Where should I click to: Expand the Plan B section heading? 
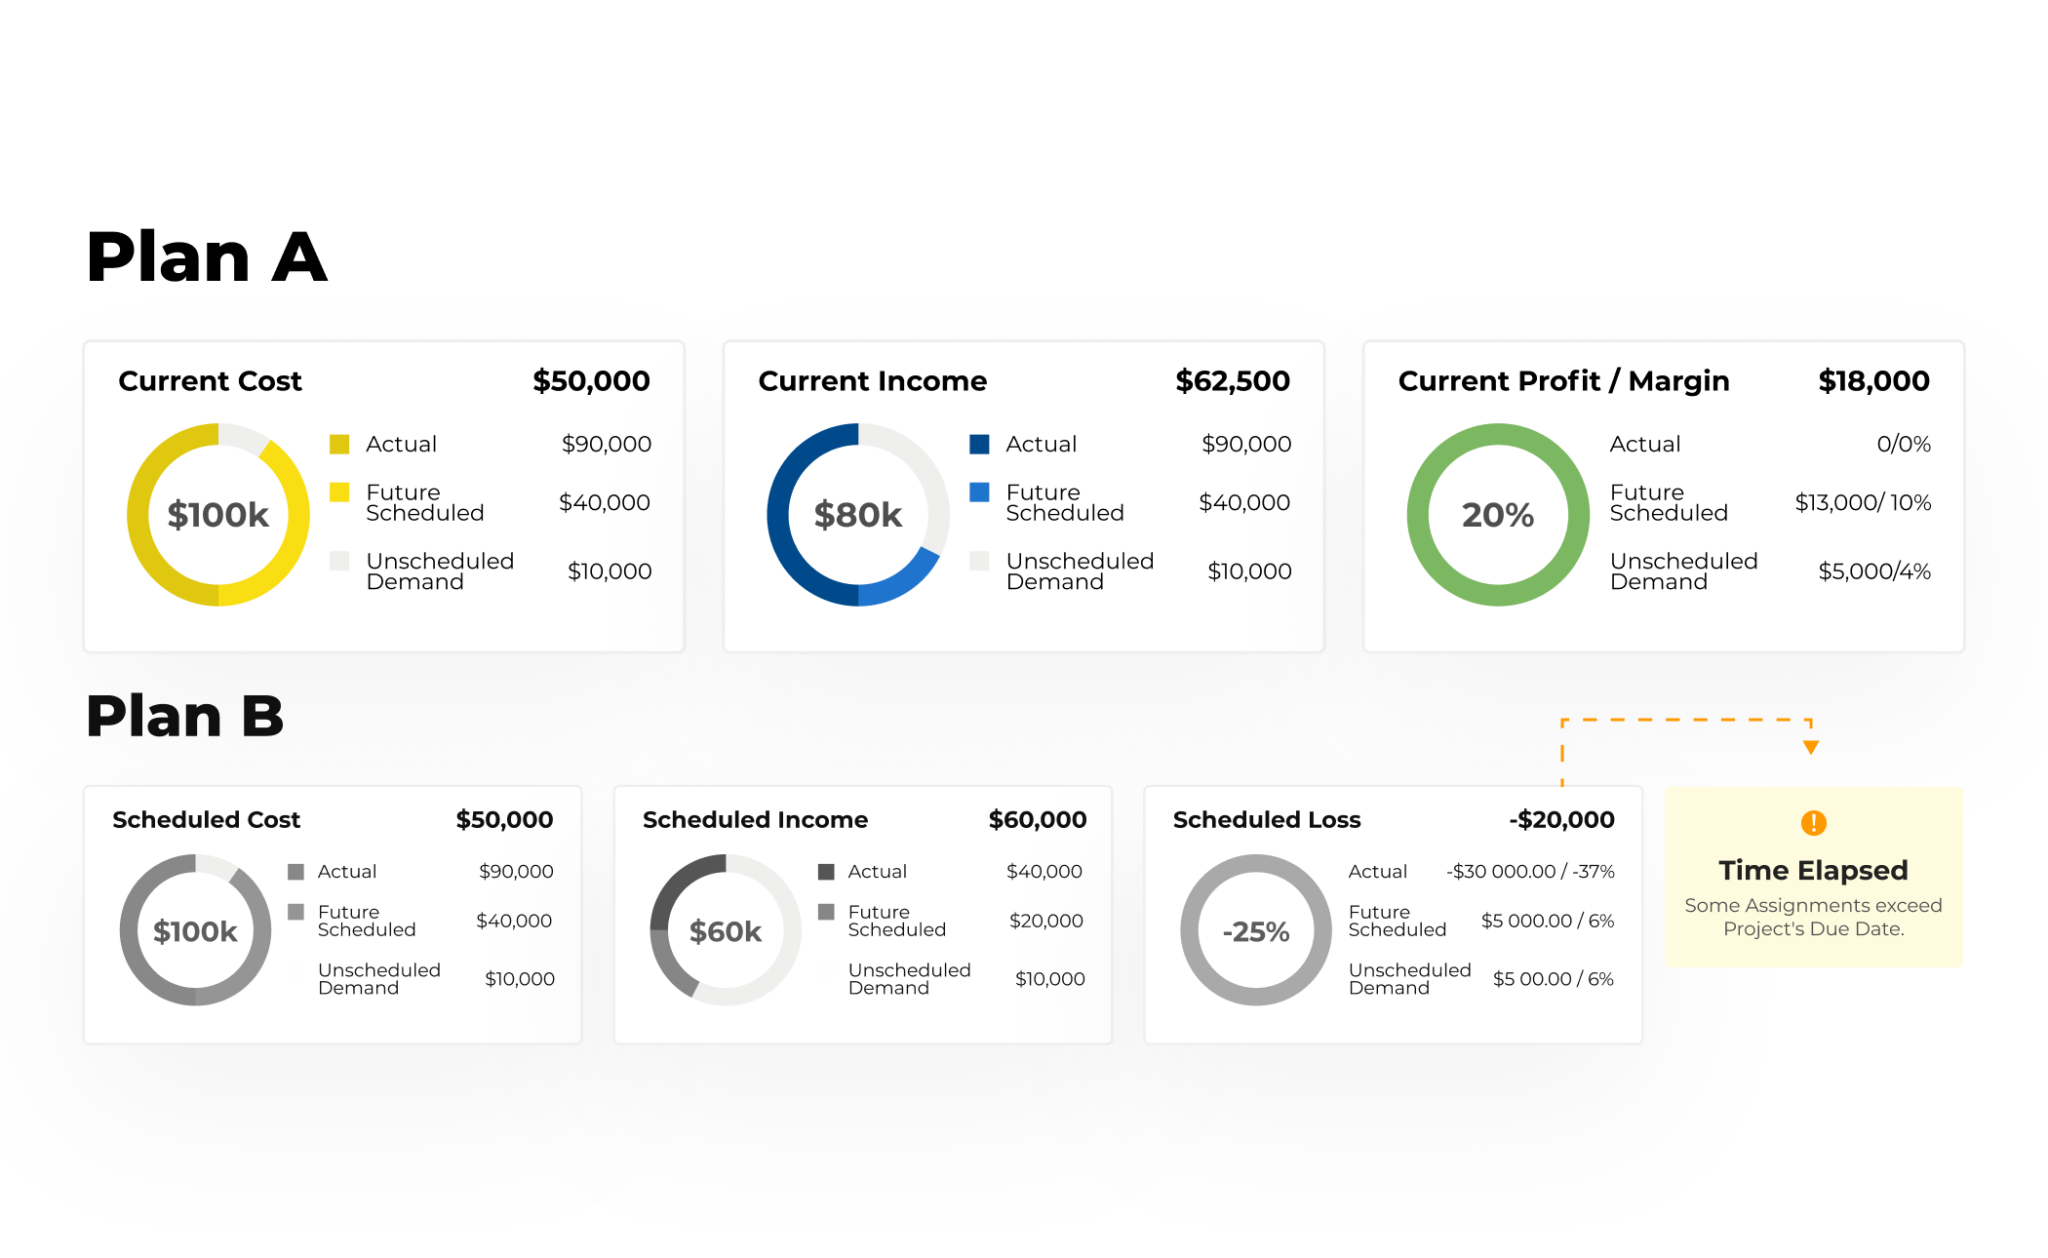pyautogui.click(x=185, y=714)
